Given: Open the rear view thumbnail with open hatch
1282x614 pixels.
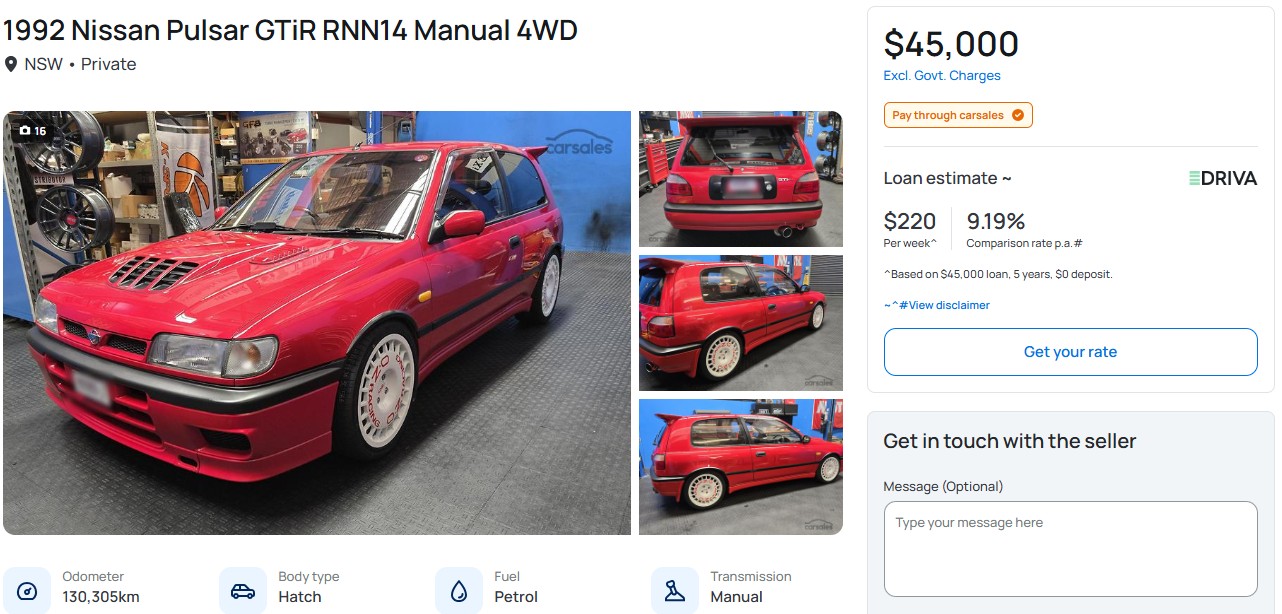Looking at the screenshot, I should point(741,178).
